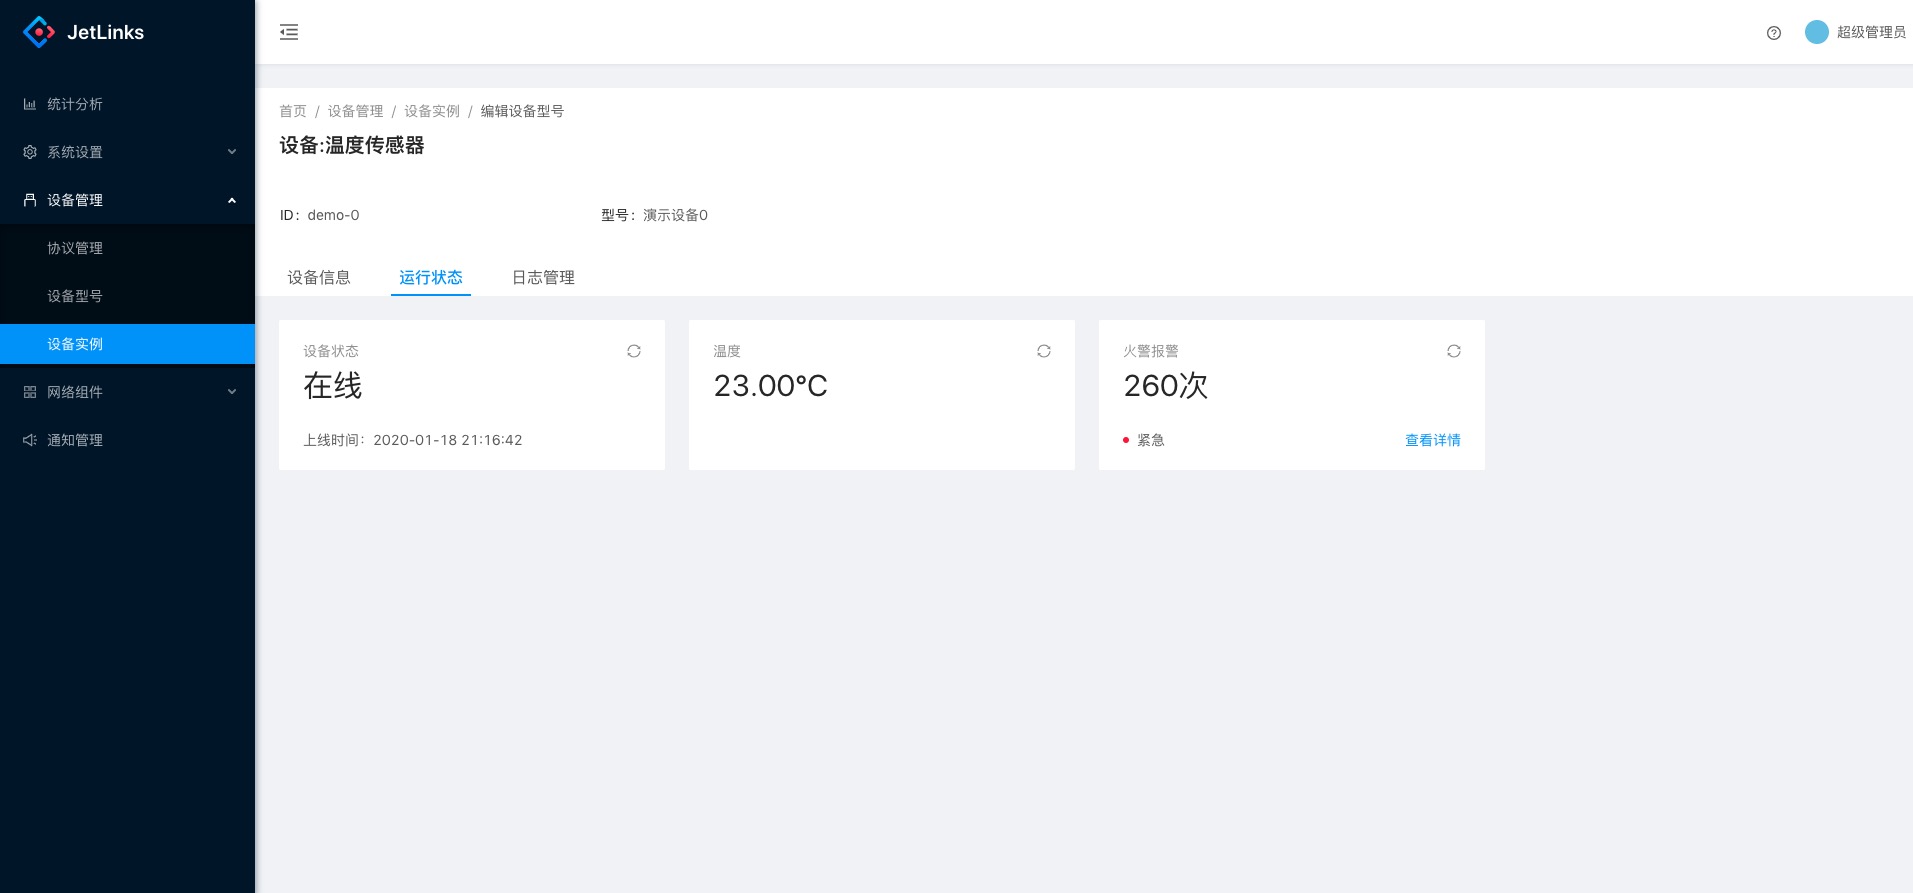Viewport: 1913px width, 893px height.
Task: Click the 设备实例 breadcrumb link
Action: point(432,111)
